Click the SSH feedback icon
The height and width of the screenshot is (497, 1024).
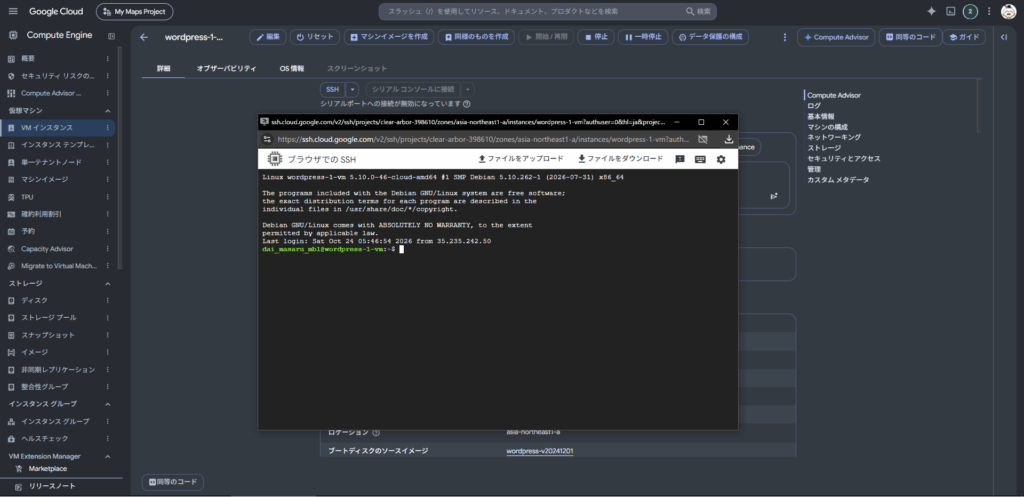[680, 159]
